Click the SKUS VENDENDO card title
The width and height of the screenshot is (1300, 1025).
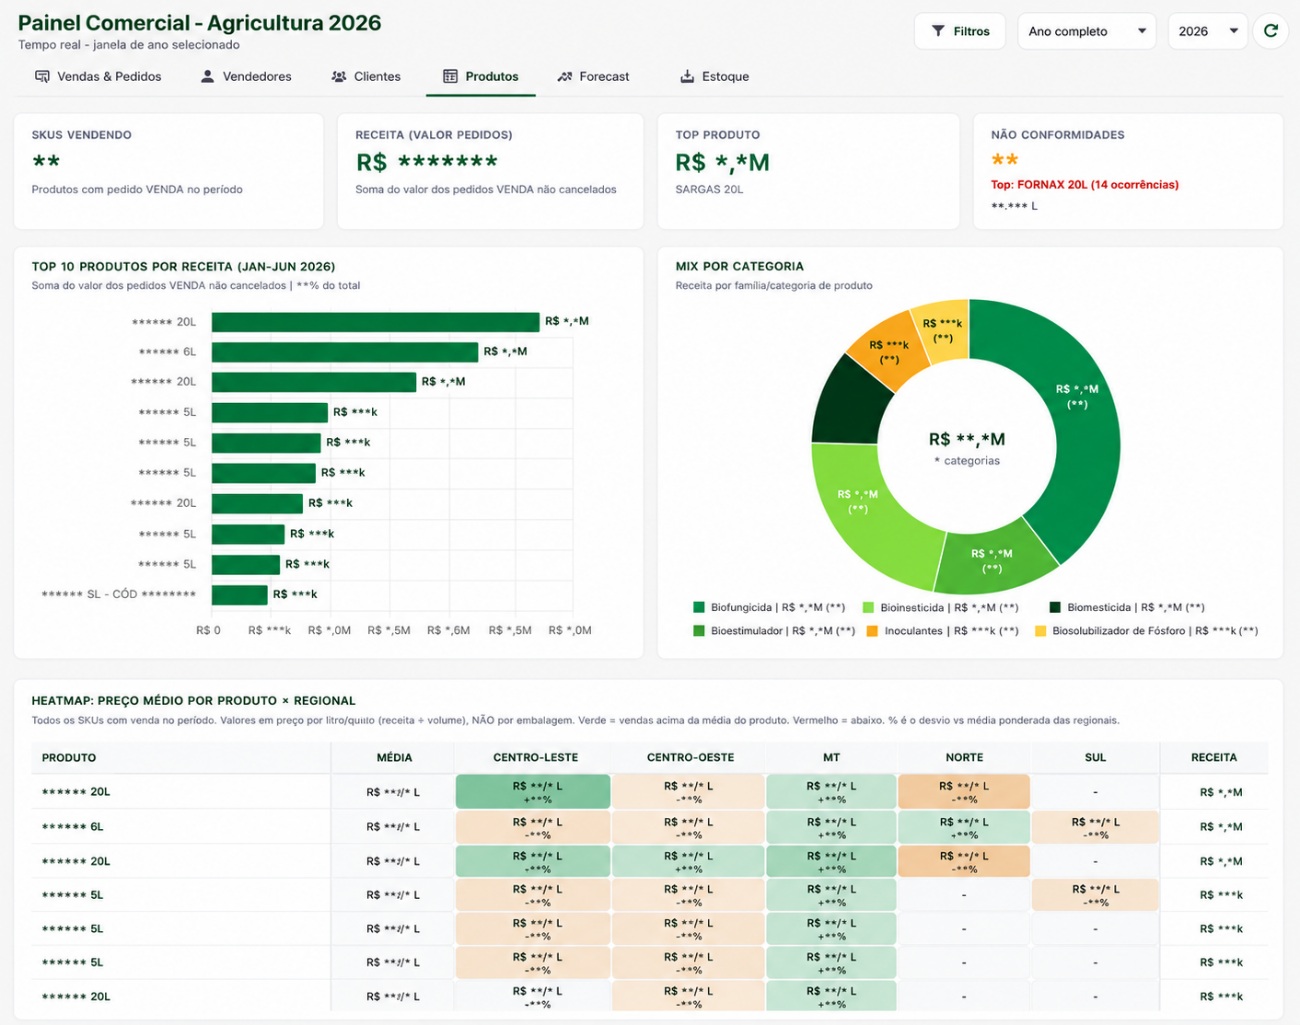tap(82, 135)
